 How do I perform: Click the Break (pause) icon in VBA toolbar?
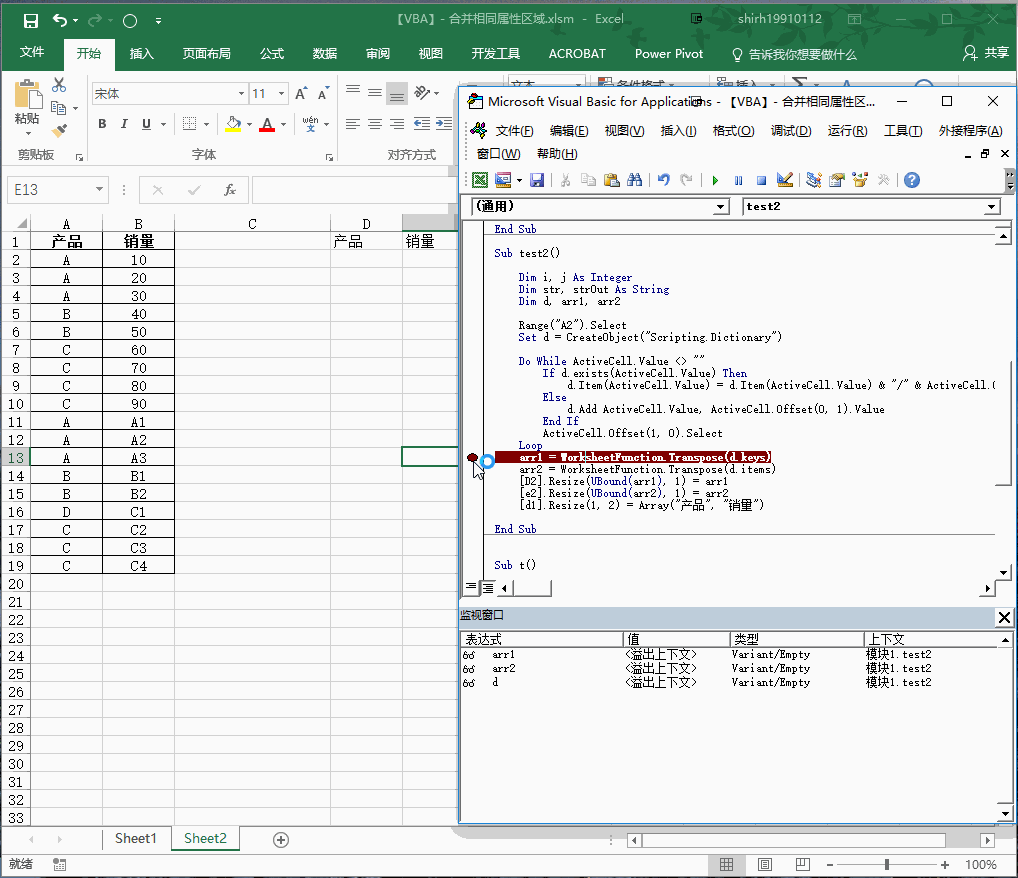738,180
